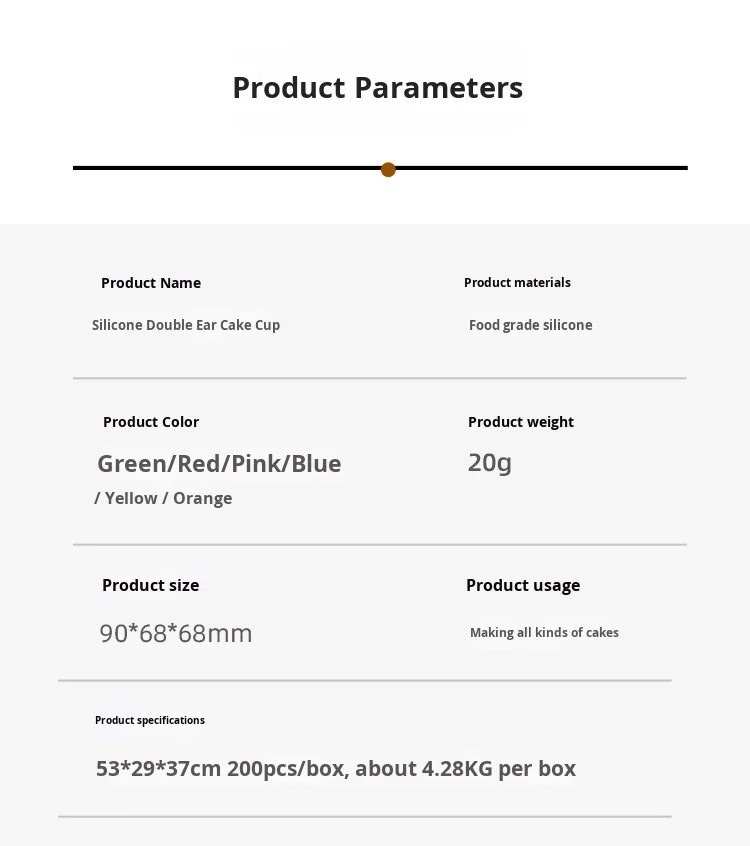
Task: Click the Product Parameters heading
Action: [x=377, y=88]
